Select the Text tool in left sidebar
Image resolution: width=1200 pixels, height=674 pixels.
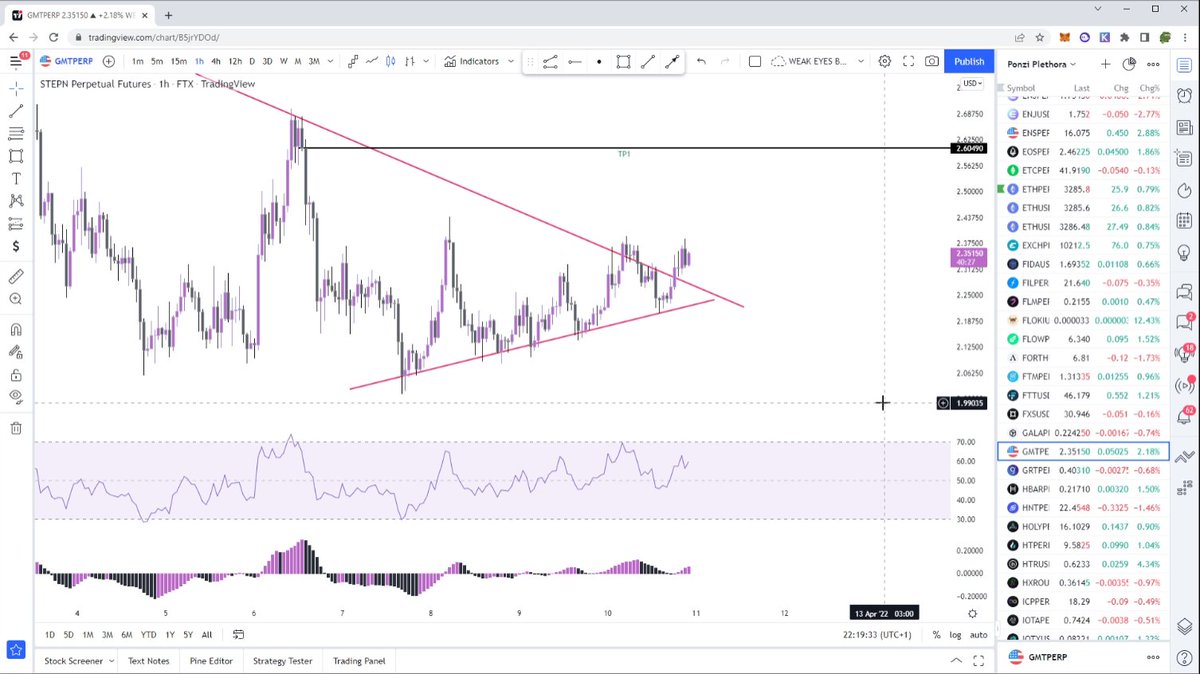(x=16, y=178)
